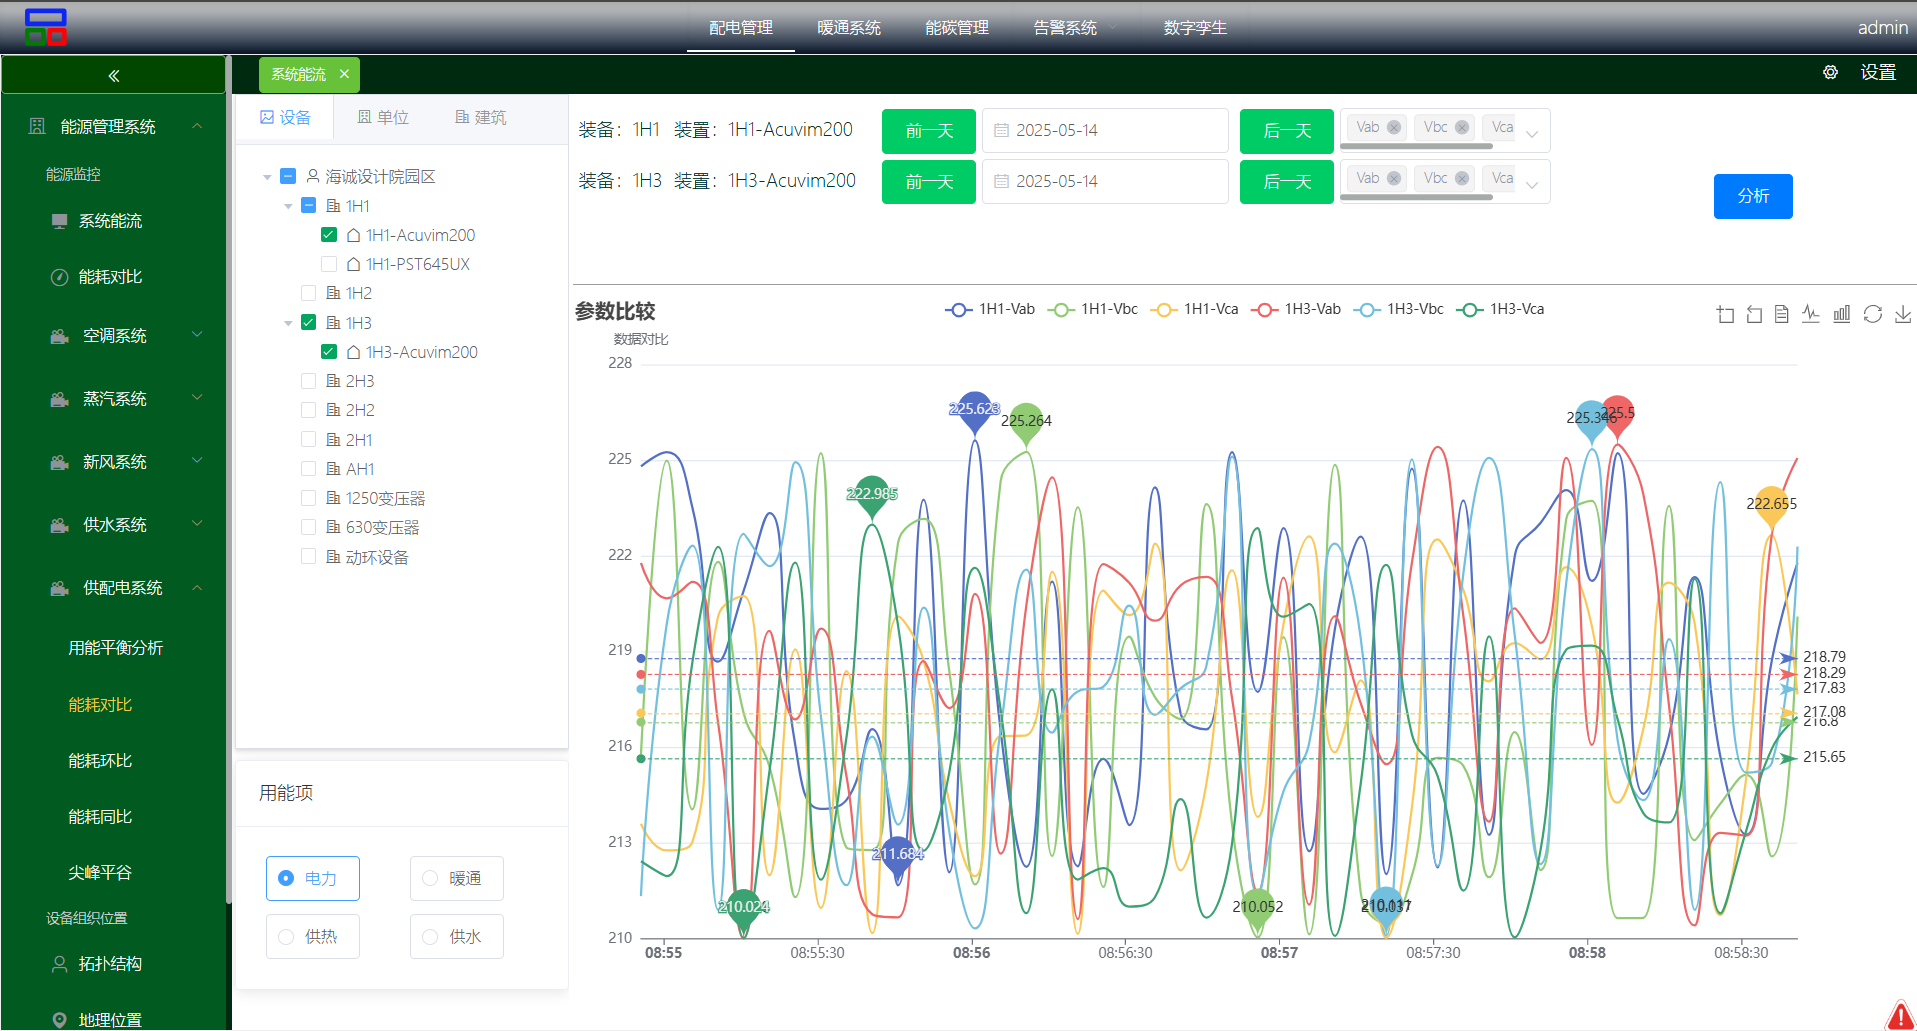Click the chart restore refresh icon
The height and width of the screenshot is (1031, 1917).
click(x=1872, y=314)
